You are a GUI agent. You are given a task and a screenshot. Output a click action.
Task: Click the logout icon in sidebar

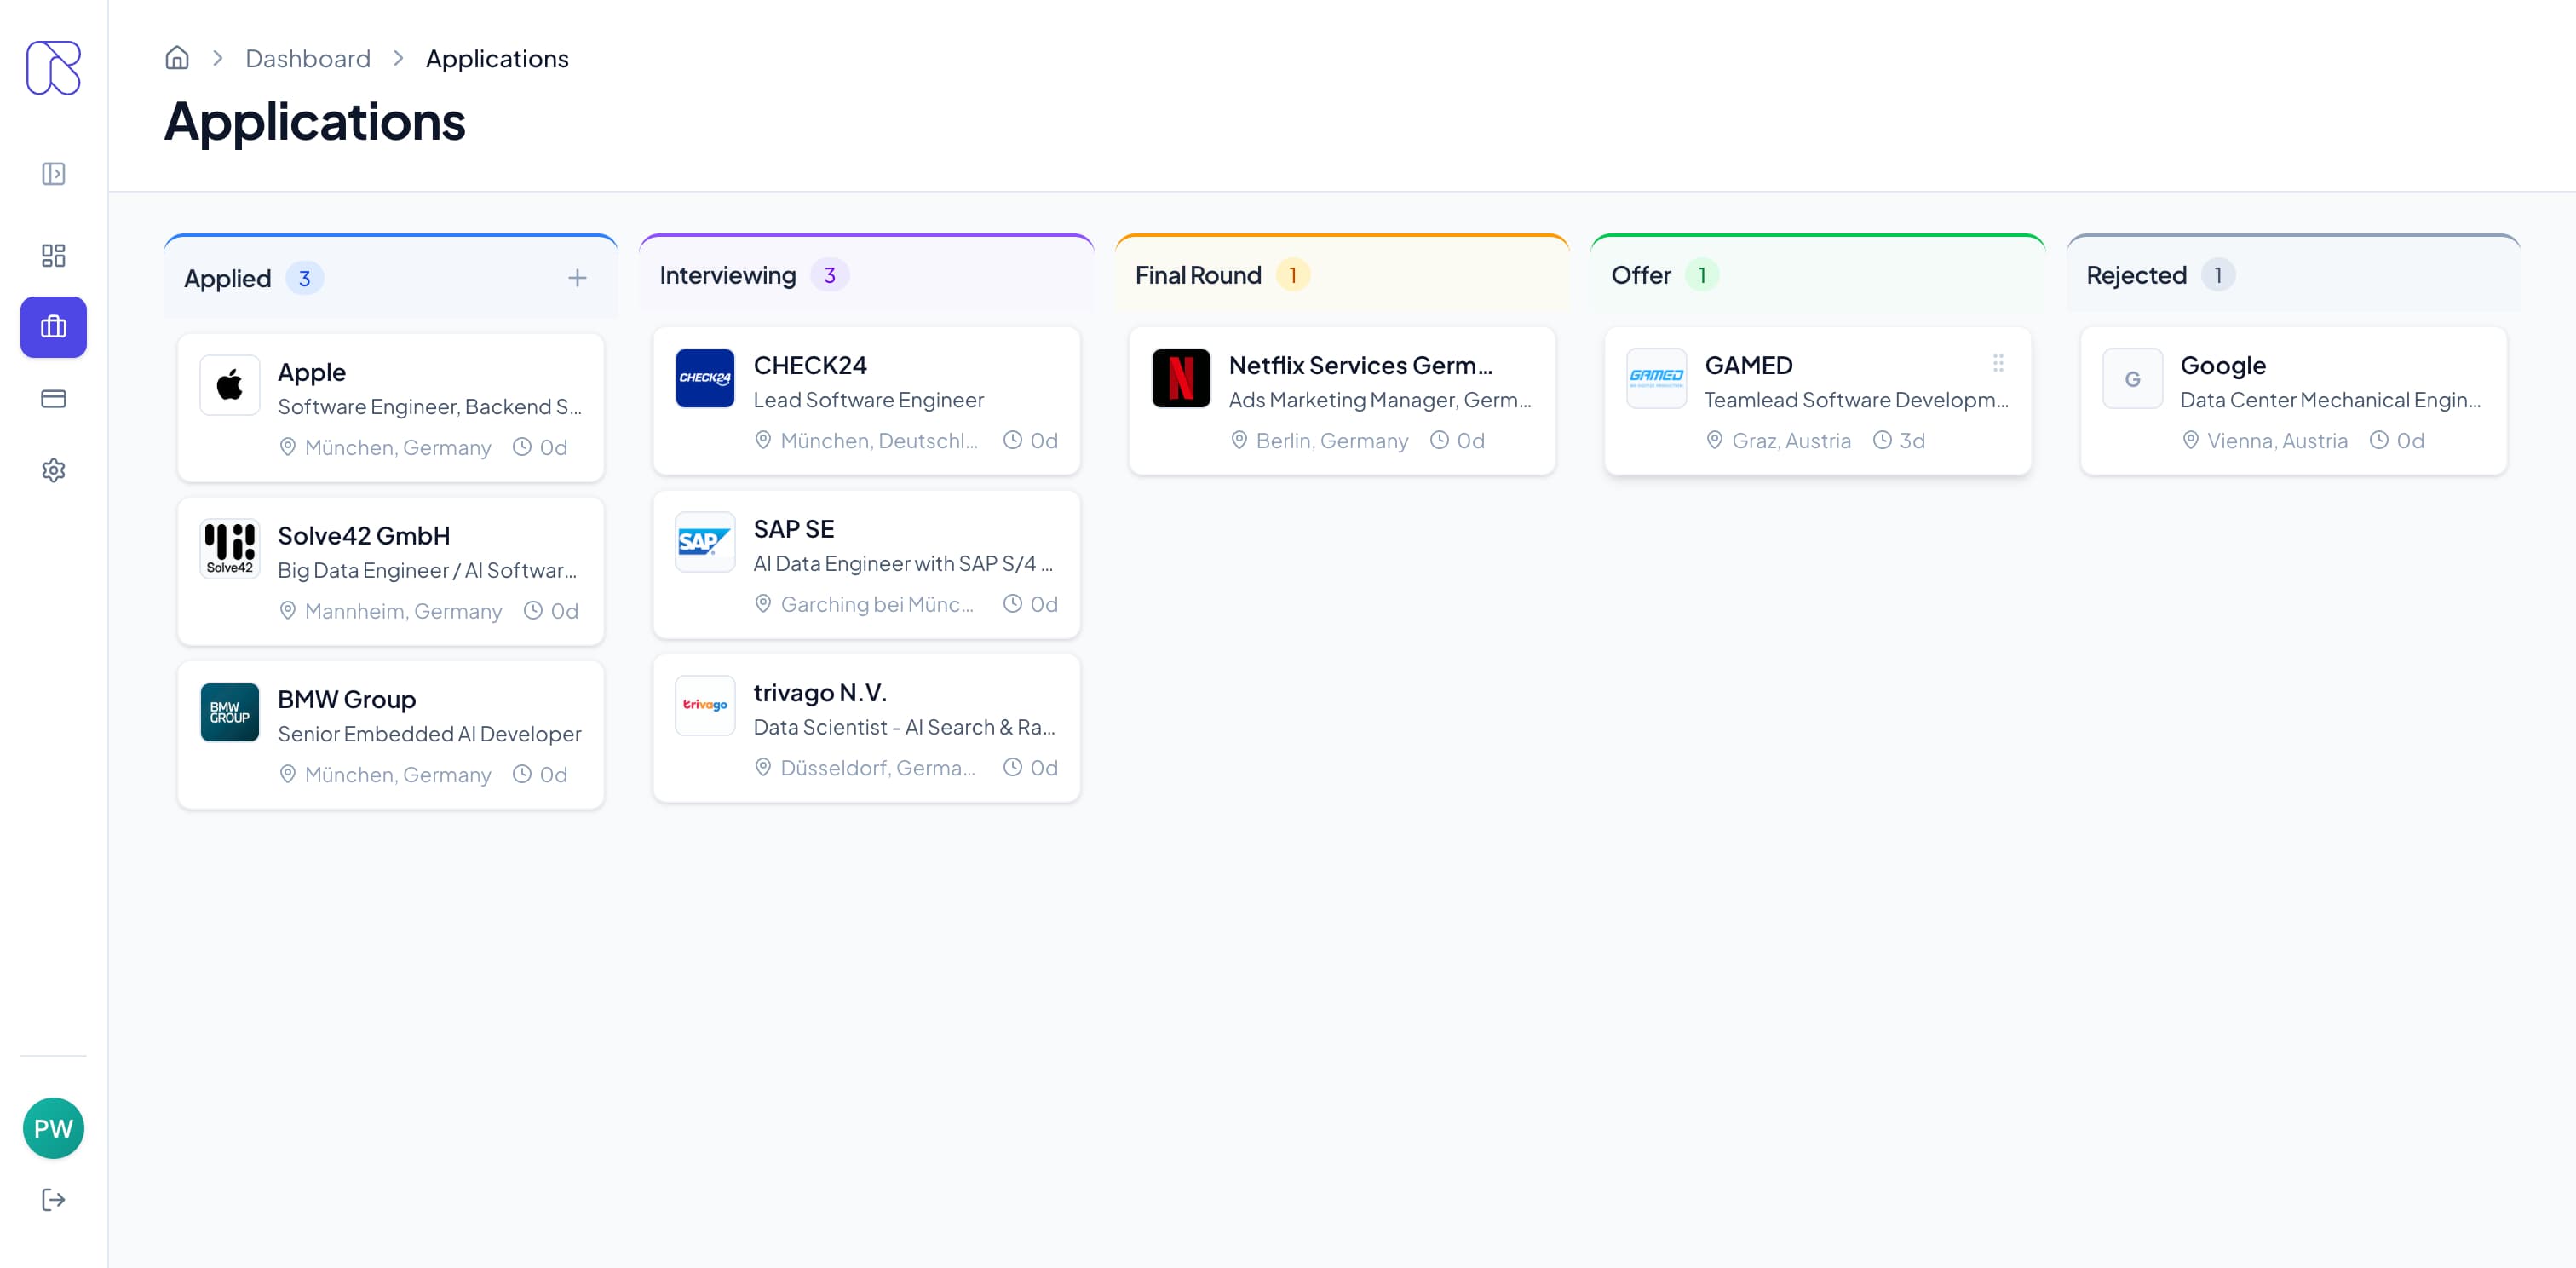(x=53, y=1200)
